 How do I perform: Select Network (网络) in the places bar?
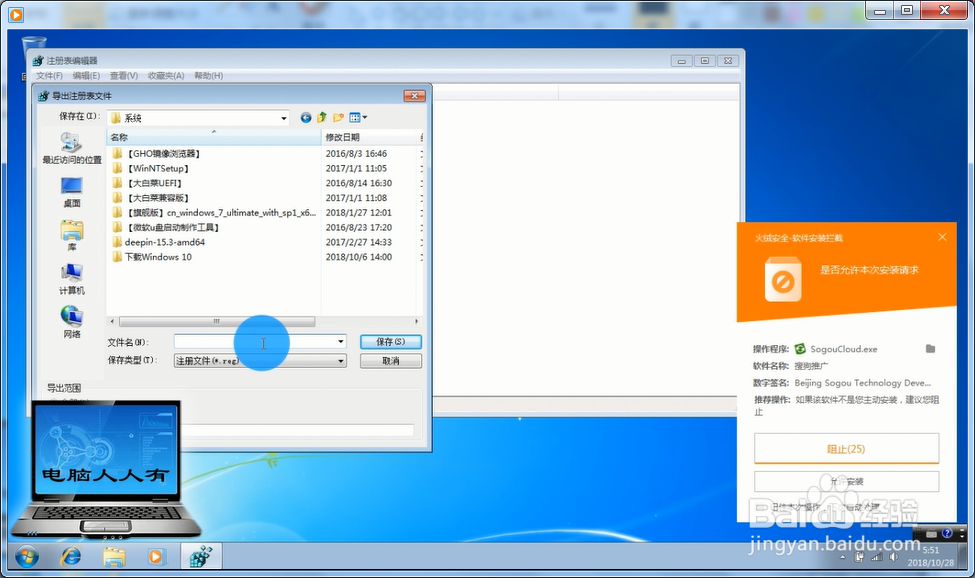[72, 323]
